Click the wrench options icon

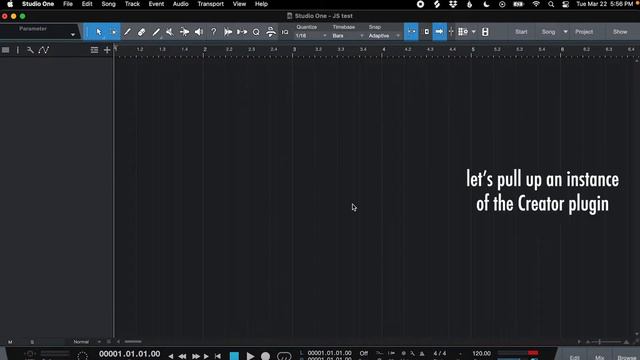tap(30, 50)
